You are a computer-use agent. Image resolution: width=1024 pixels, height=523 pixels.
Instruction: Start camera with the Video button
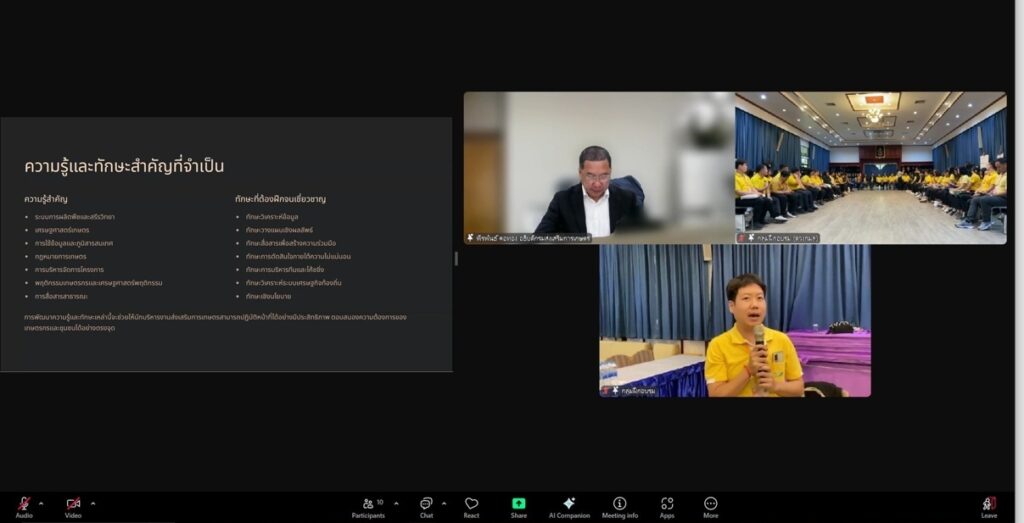tap(73, 504)
